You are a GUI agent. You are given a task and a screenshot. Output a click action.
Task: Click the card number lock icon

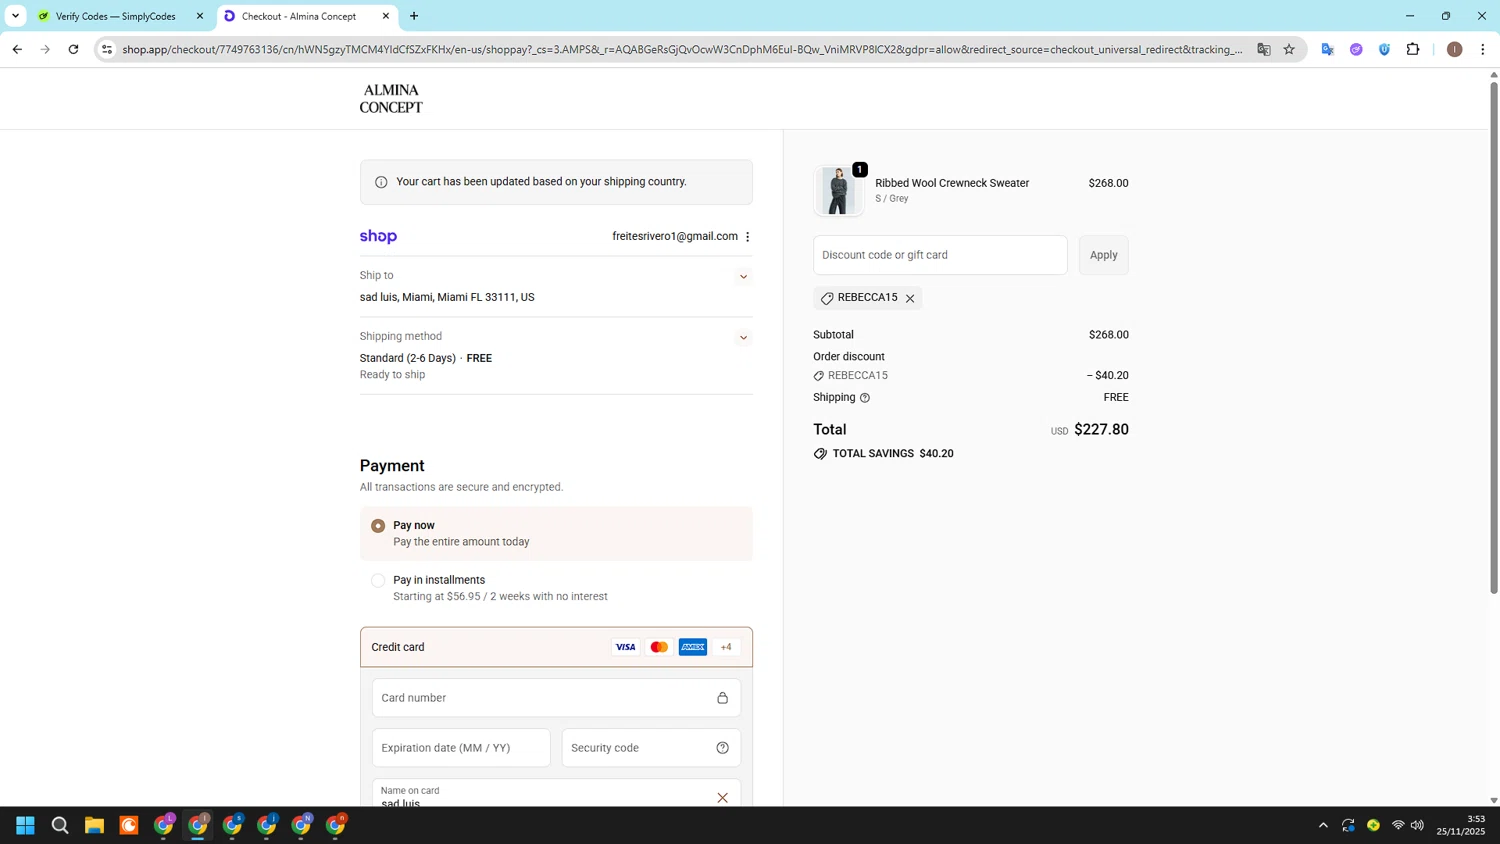[722, 698]
